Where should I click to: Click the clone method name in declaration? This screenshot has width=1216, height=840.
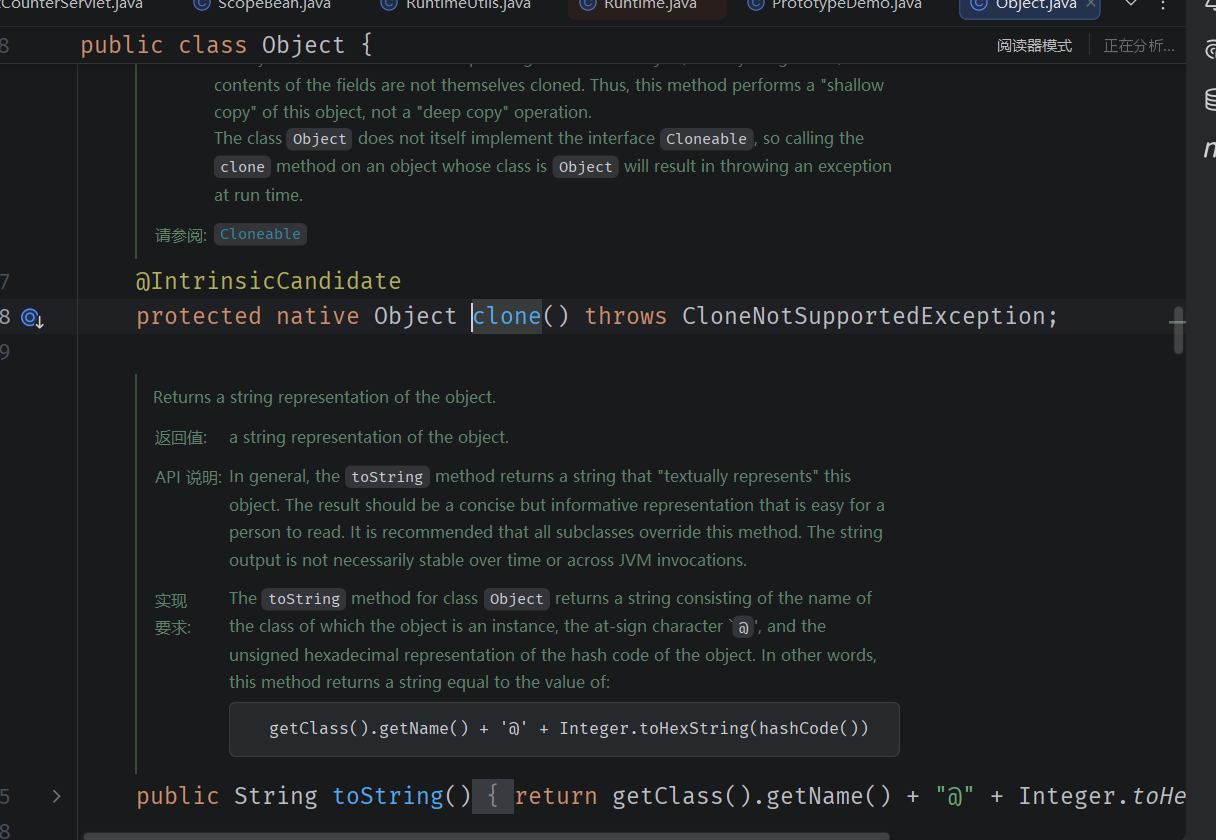click(507, 316)
